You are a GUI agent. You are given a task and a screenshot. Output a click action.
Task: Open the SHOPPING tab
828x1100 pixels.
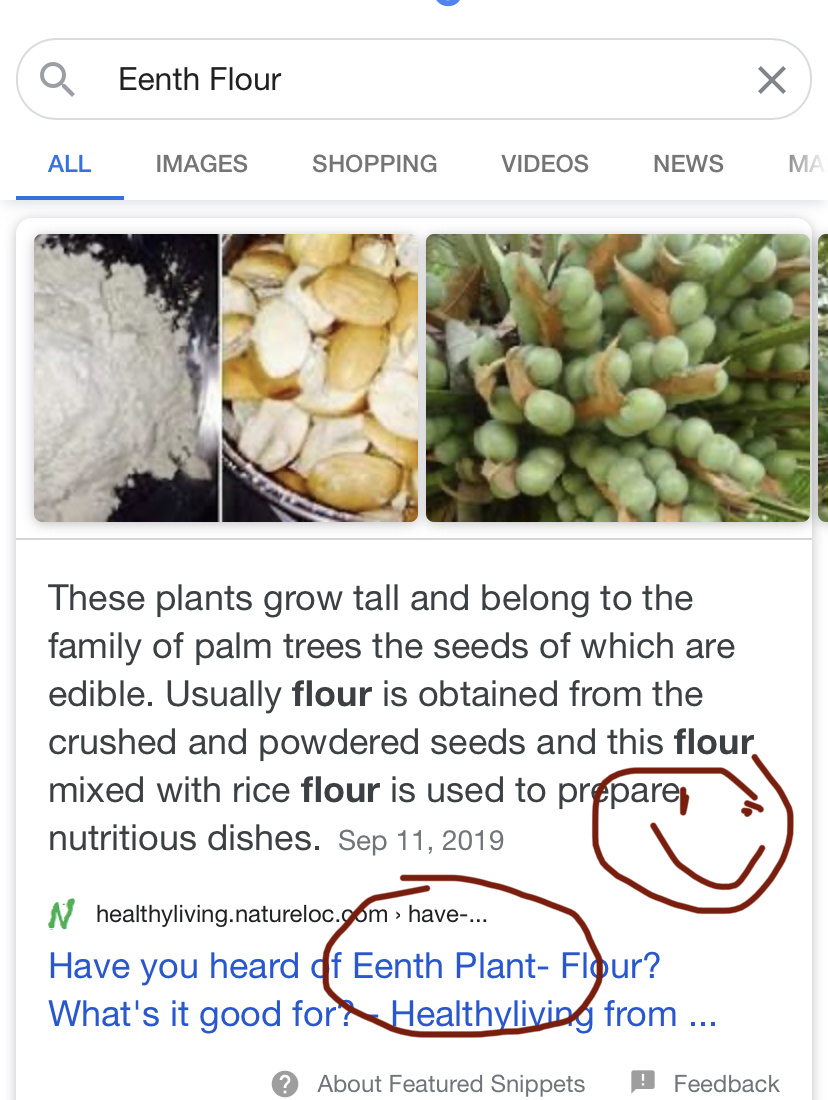pos(375,163)
